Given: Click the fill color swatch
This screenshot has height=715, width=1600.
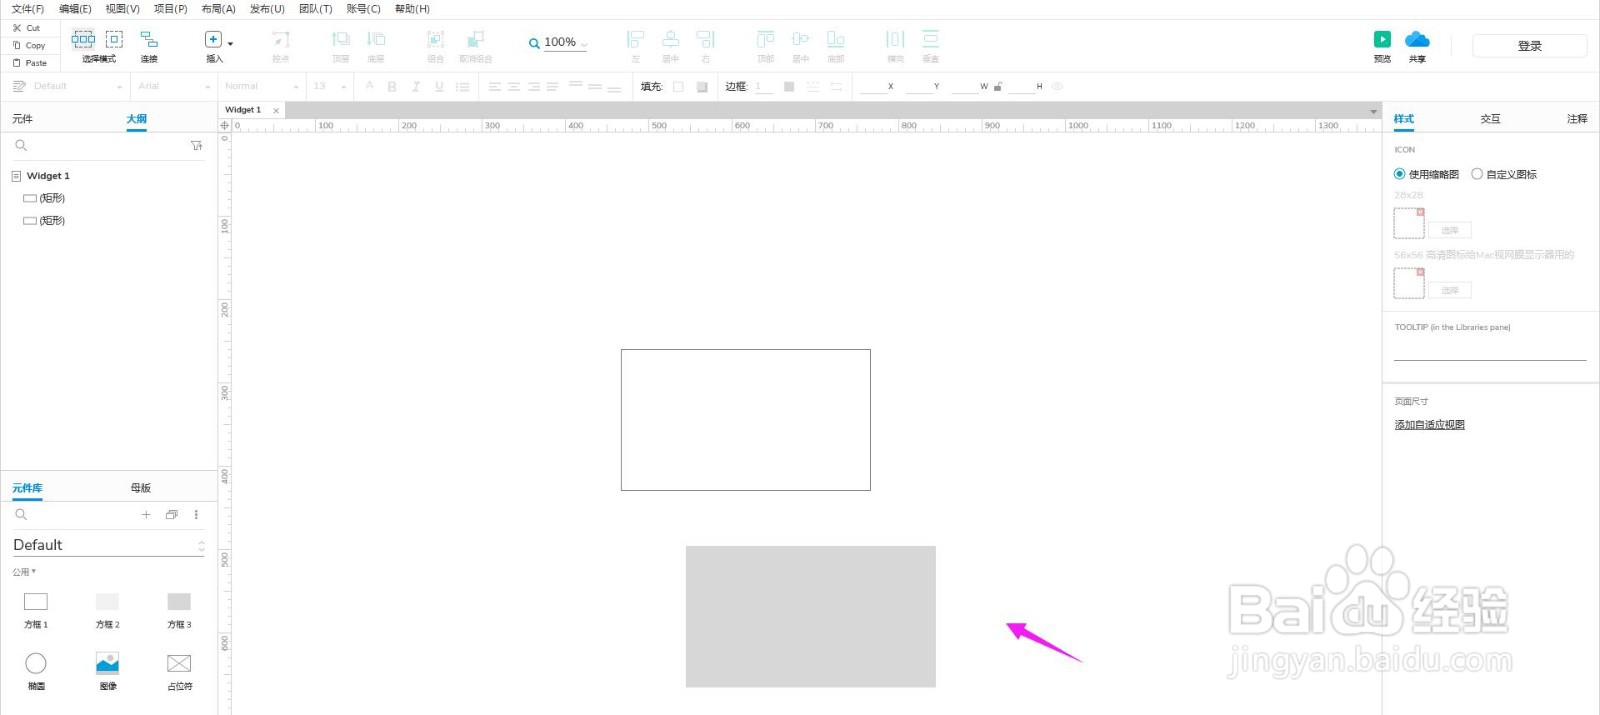Looking at the screenshot, I should (678, 87).
